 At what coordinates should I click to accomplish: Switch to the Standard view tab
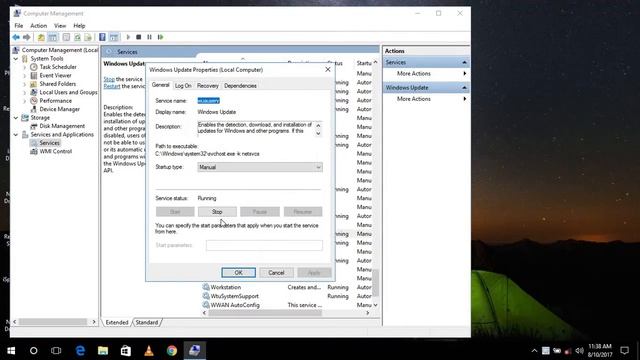click(147, 322)
